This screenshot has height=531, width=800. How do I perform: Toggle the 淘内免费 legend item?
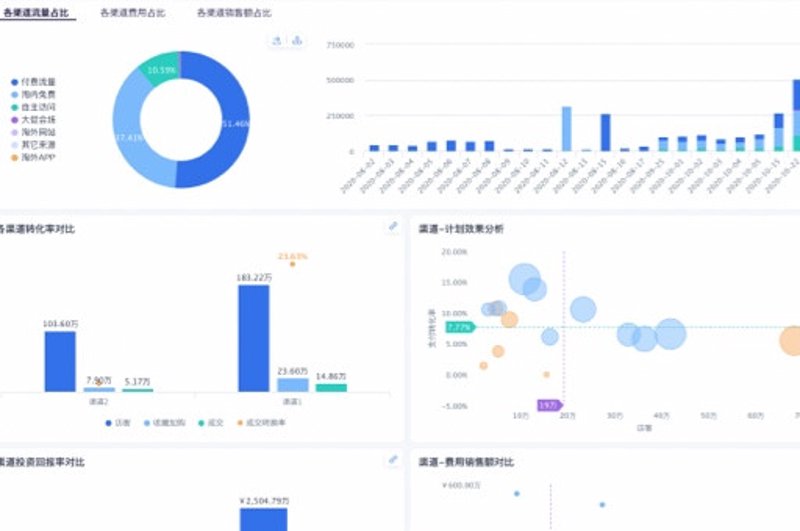pyautogui.click(x=33, y=94)
